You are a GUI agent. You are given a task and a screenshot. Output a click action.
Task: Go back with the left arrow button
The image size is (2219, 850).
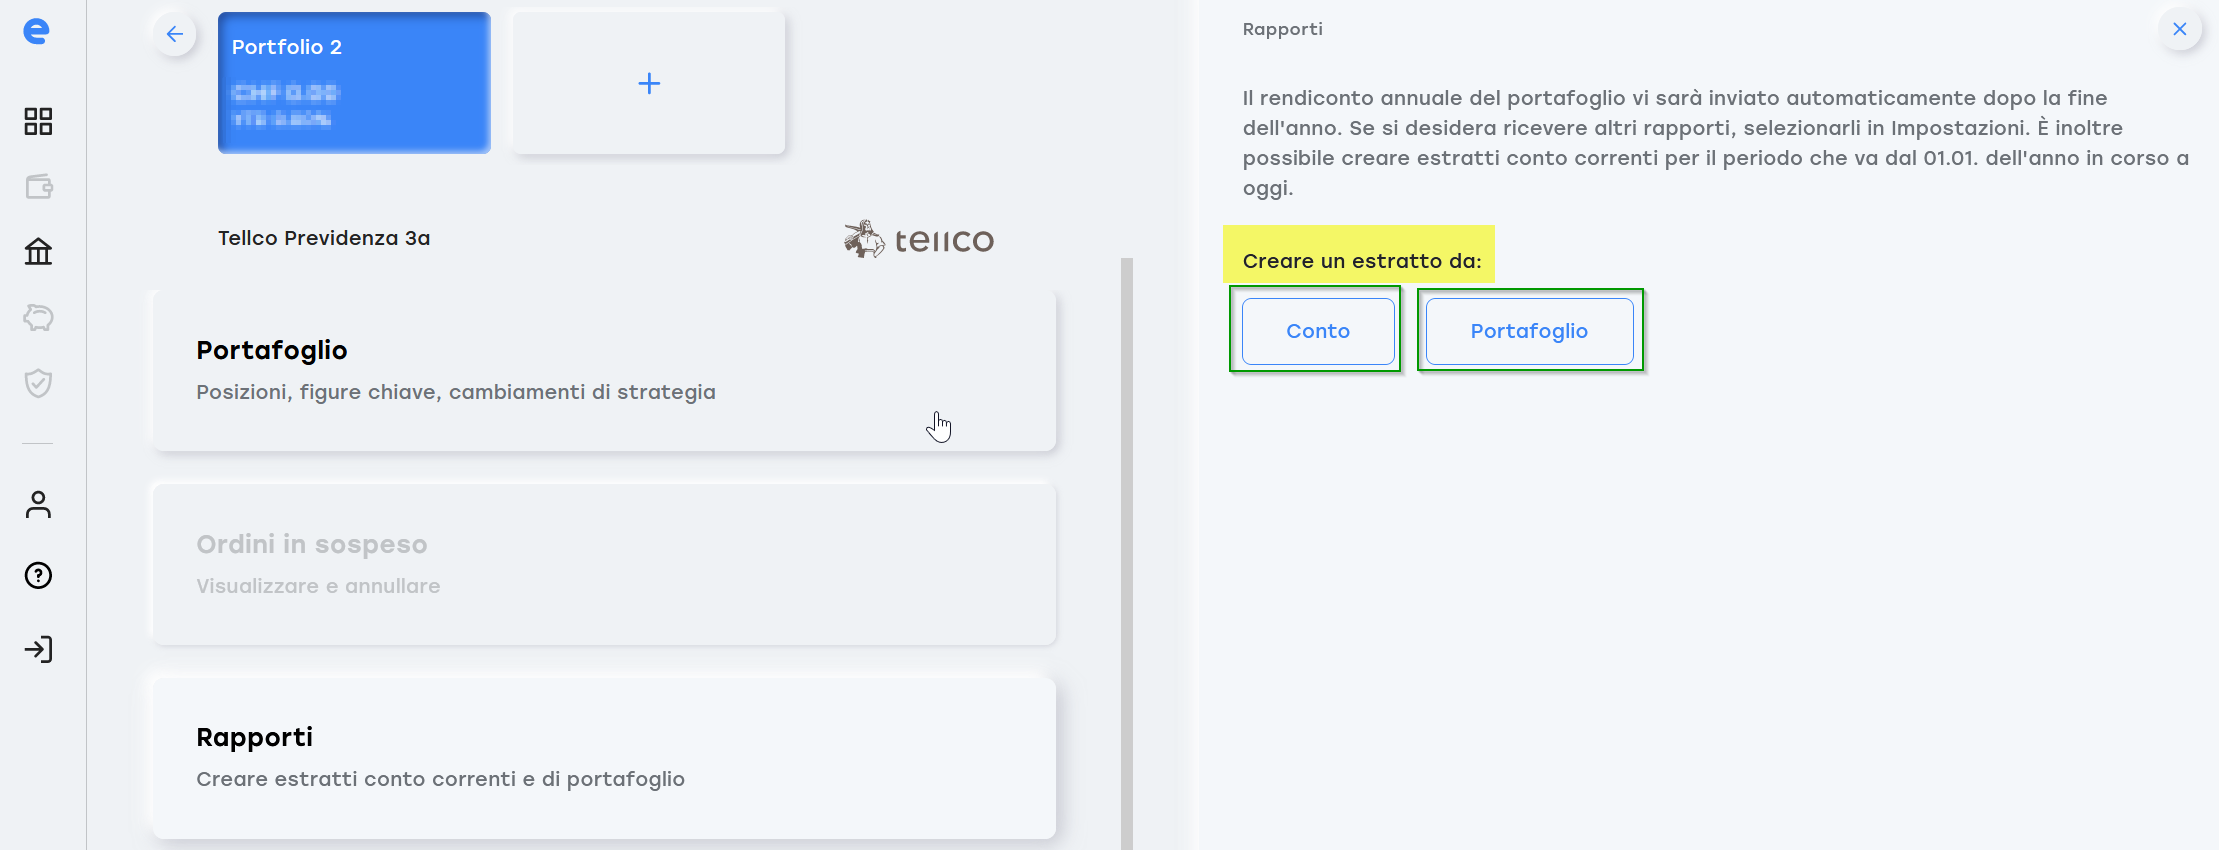point(175,34)
